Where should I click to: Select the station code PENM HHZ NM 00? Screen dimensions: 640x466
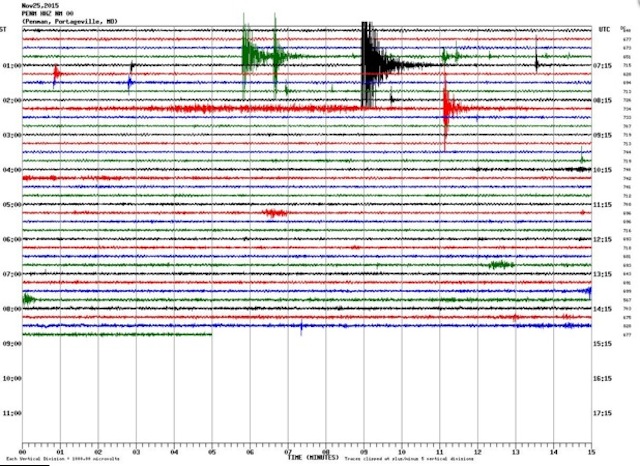click(47, 13)
